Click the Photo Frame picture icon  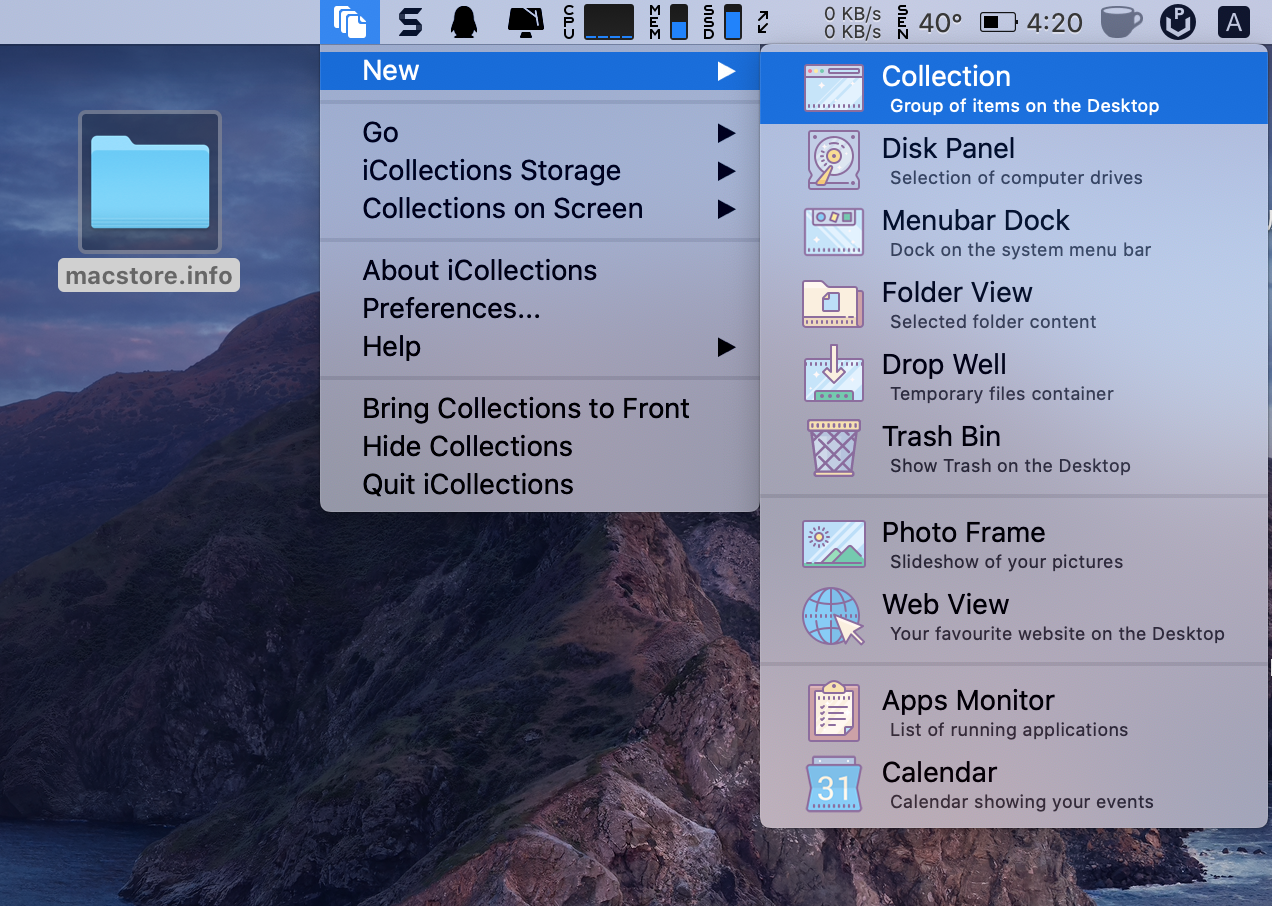833,544
